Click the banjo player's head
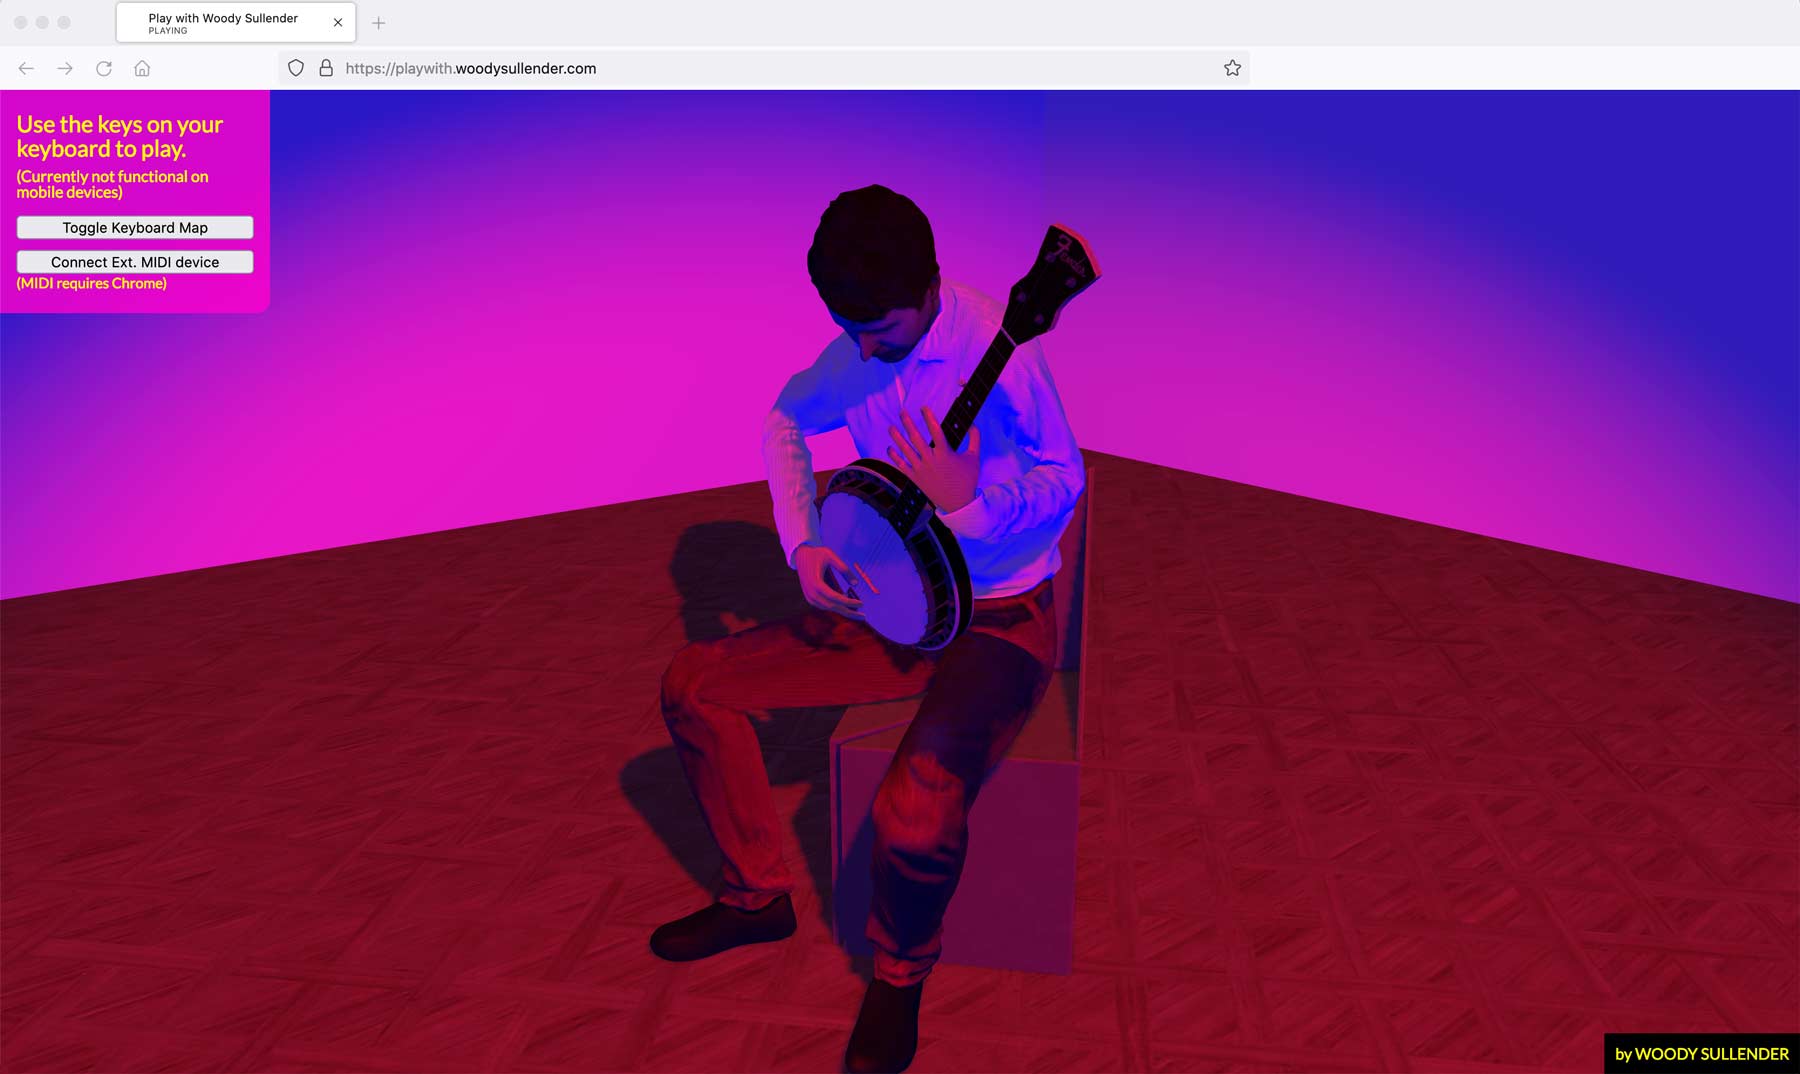 (x=870, y=260)
